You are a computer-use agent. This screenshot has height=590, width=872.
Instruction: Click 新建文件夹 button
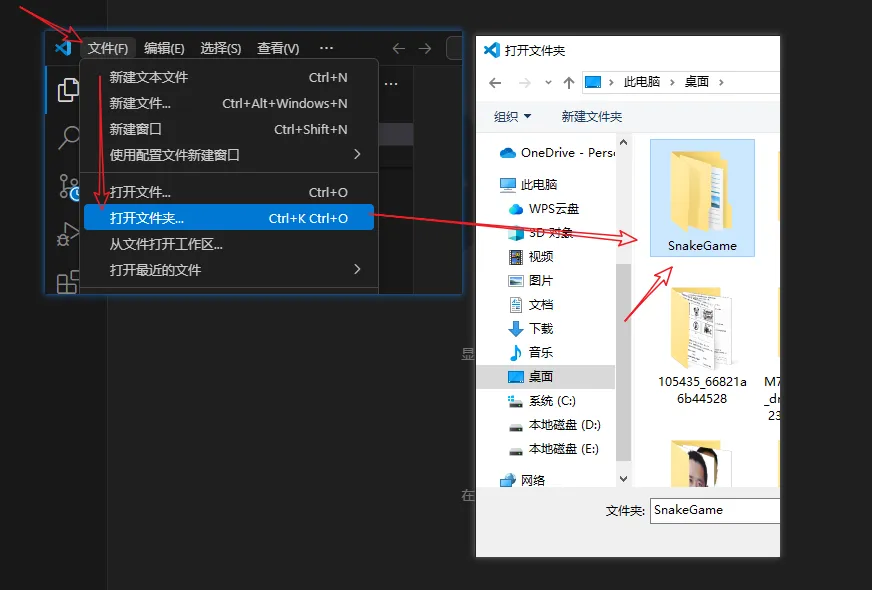[x=592, y=116]
